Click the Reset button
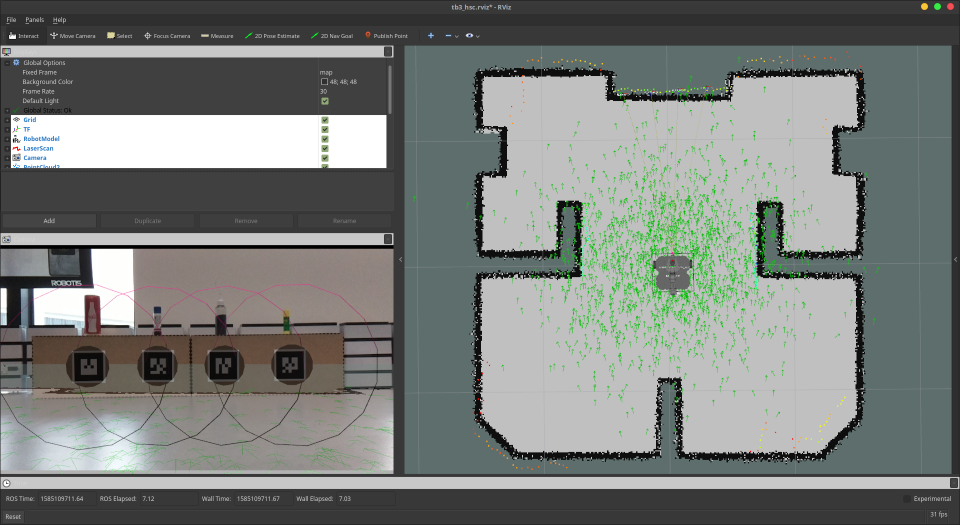The image size is (960, 525). [x=13, y=516]
